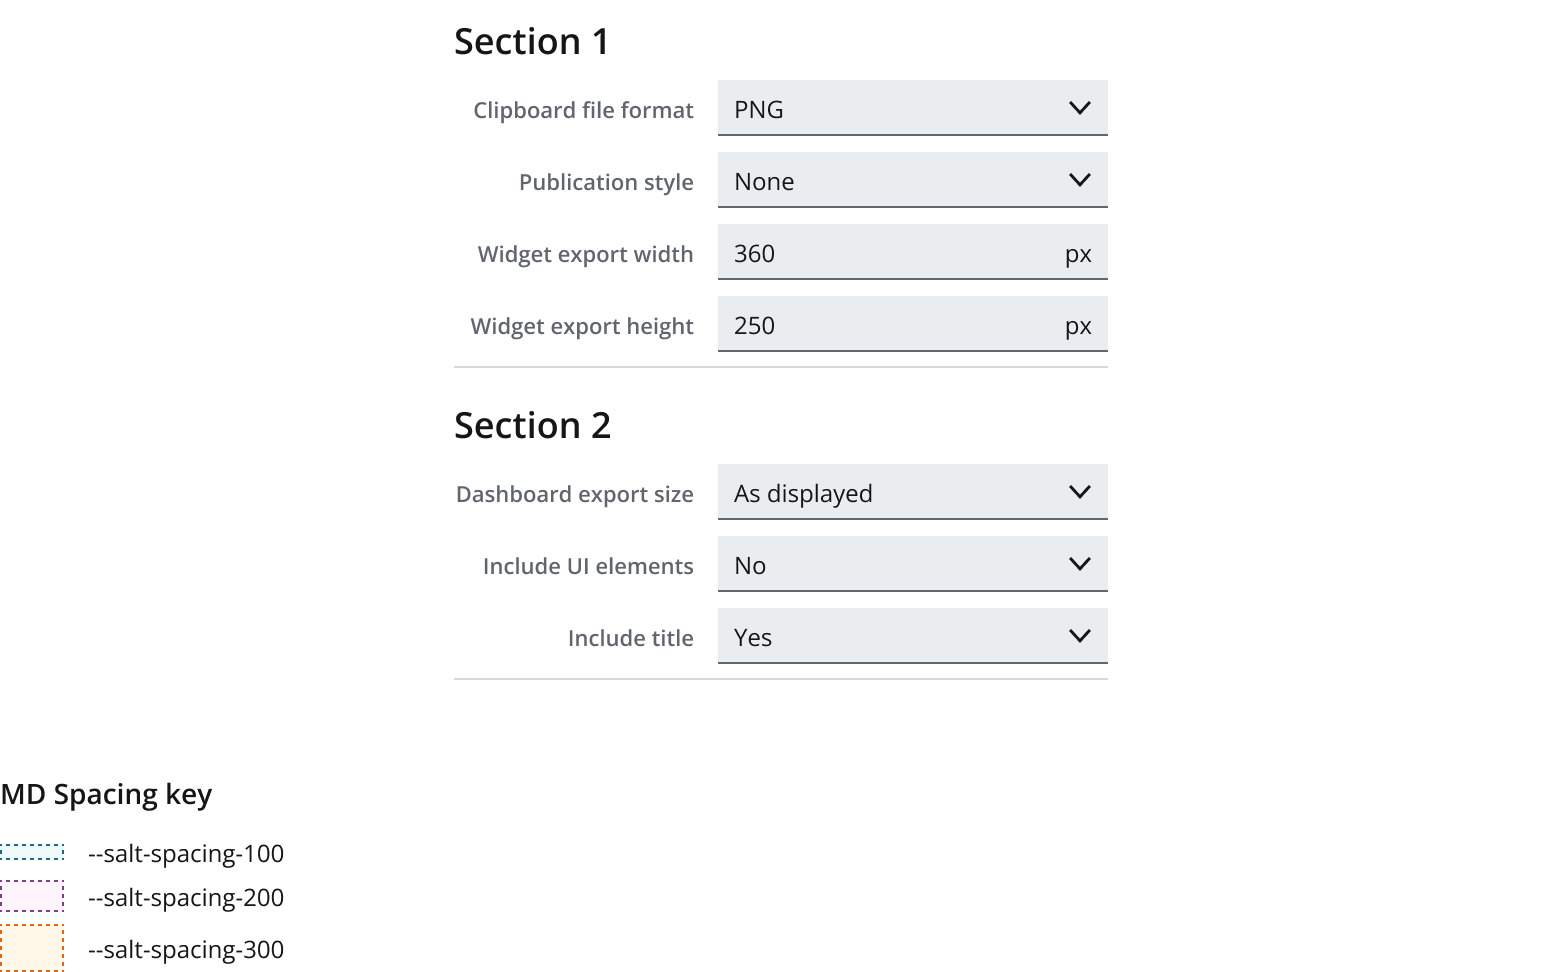Click the px unit in the height field
This screenshot has height=972, width=1560.
pos(1078,326)
